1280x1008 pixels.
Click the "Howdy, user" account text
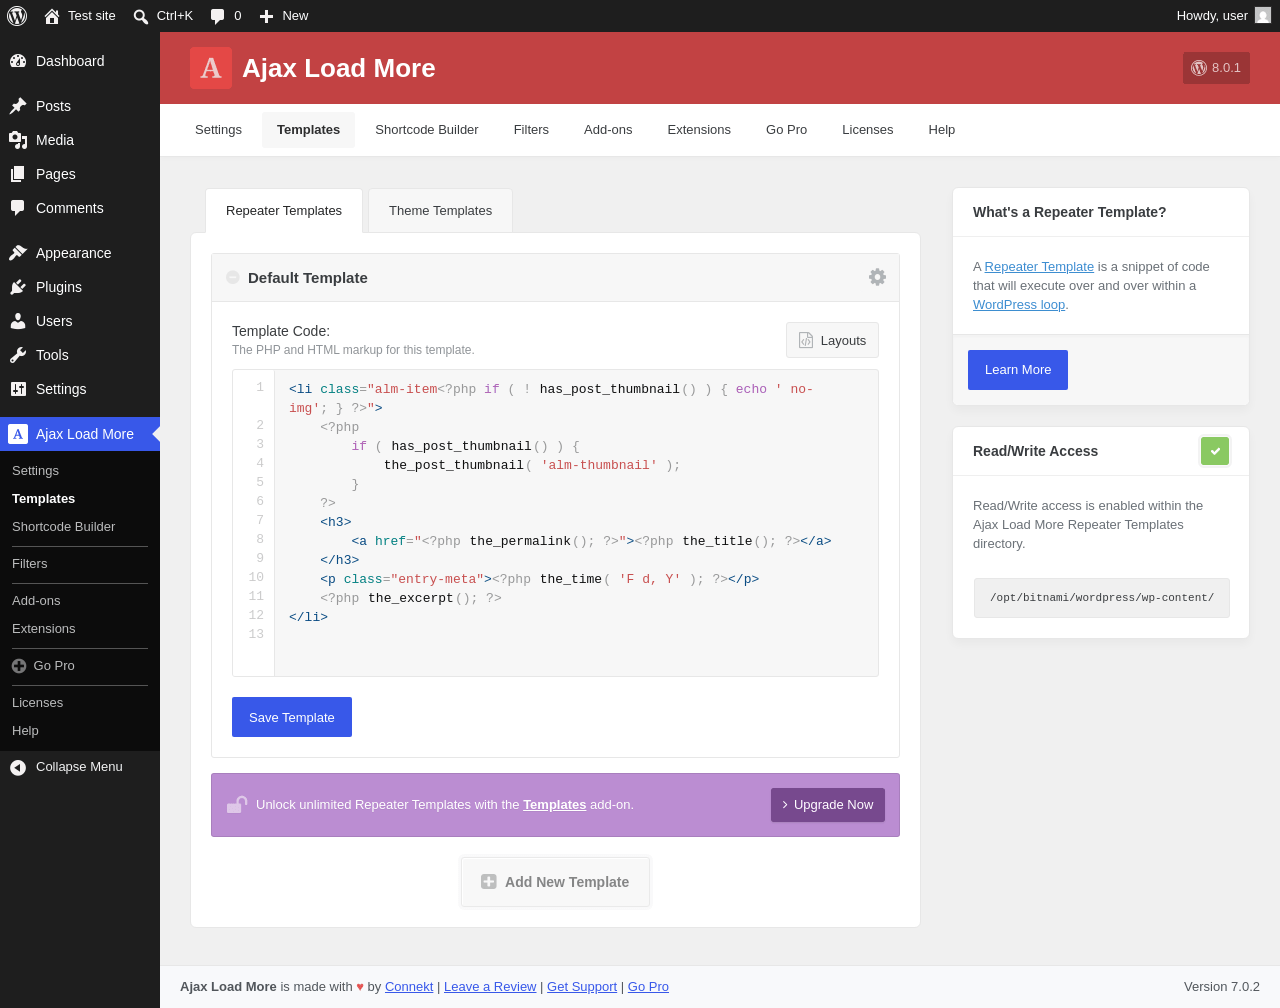[1212, 16]
